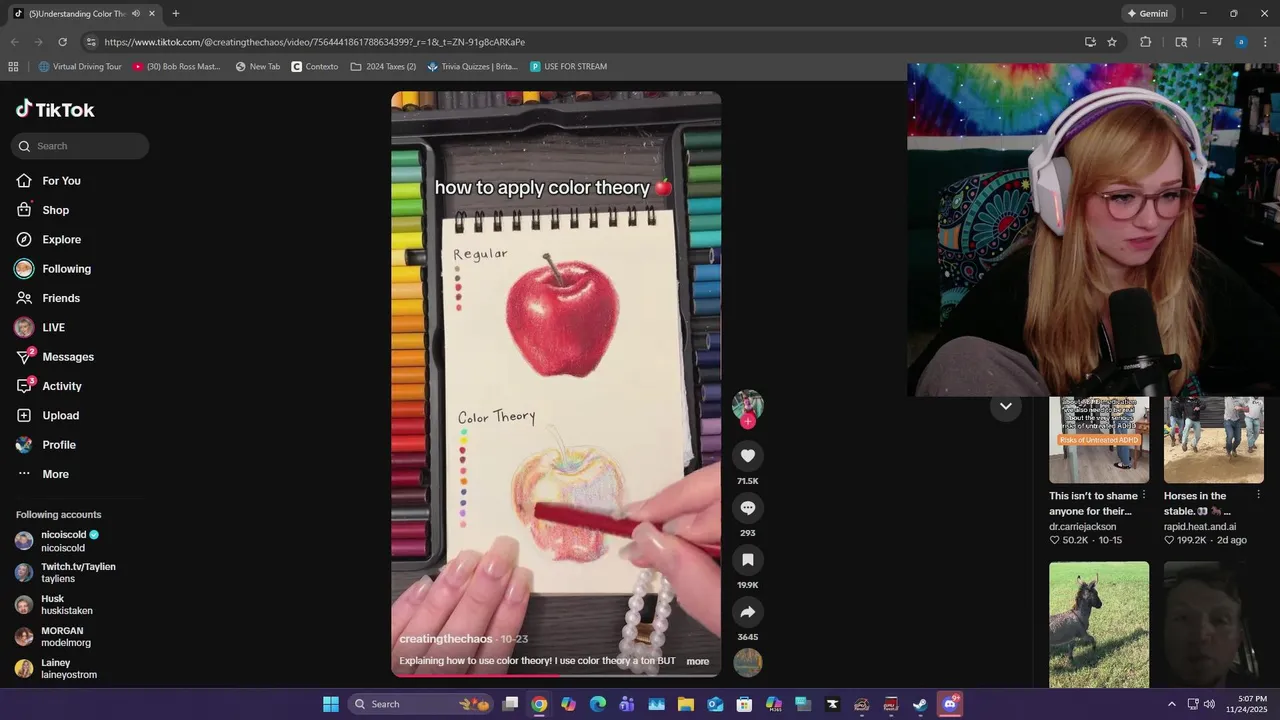Image resolution: width=1280 pixels, height=720 pixels.
Task: Expand the More menu in the sidebar
Action: tap(55, 474)
